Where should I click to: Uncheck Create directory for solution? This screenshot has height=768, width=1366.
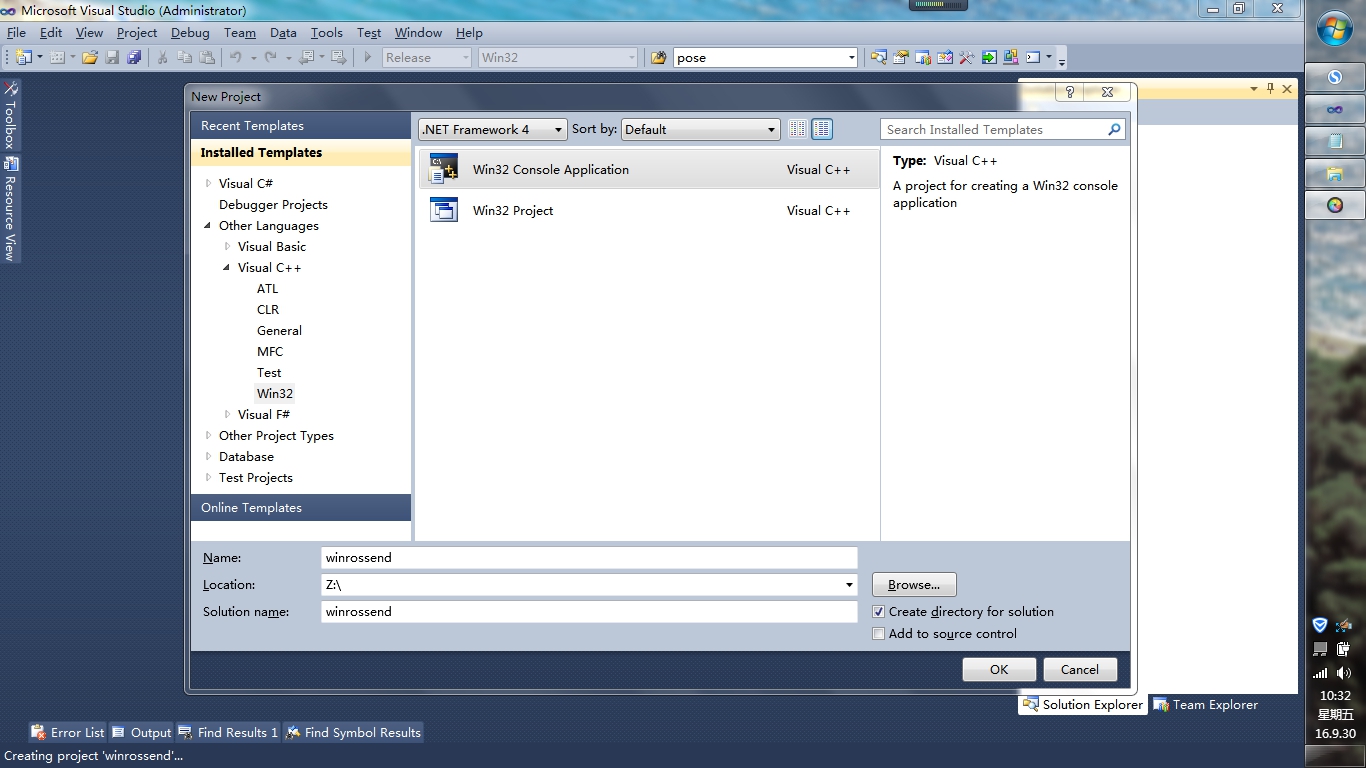click(879, 612)
